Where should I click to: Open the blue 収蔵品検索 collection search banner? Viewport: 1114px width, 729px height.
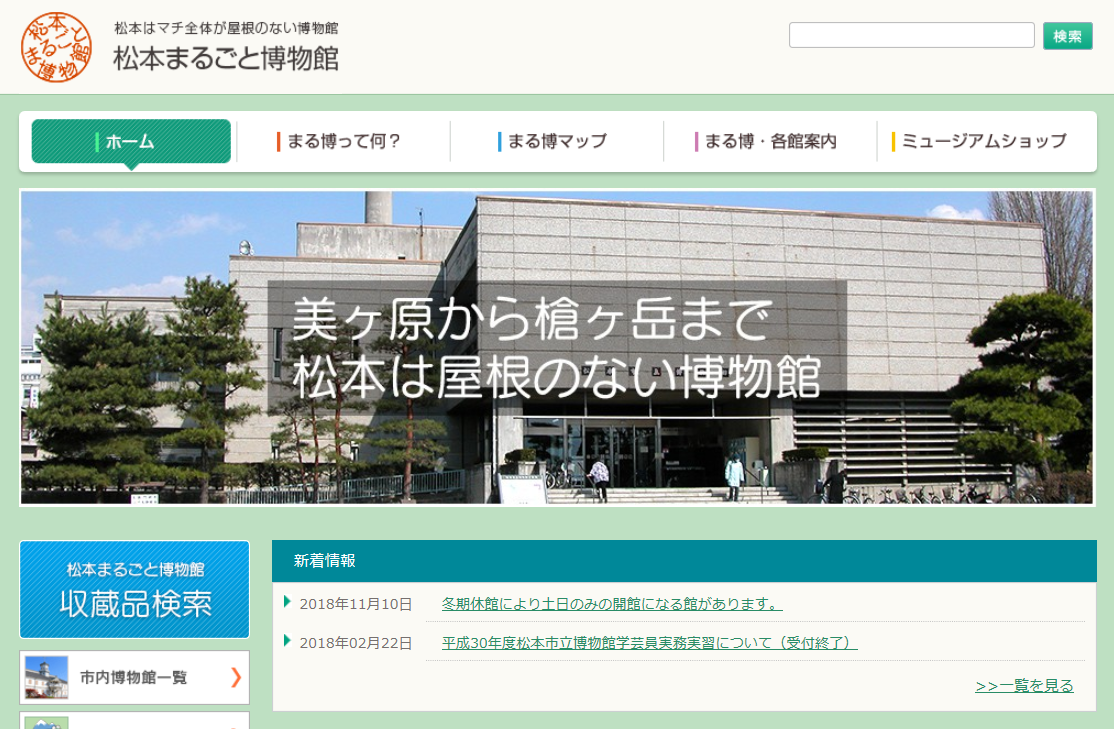point(134,589)
